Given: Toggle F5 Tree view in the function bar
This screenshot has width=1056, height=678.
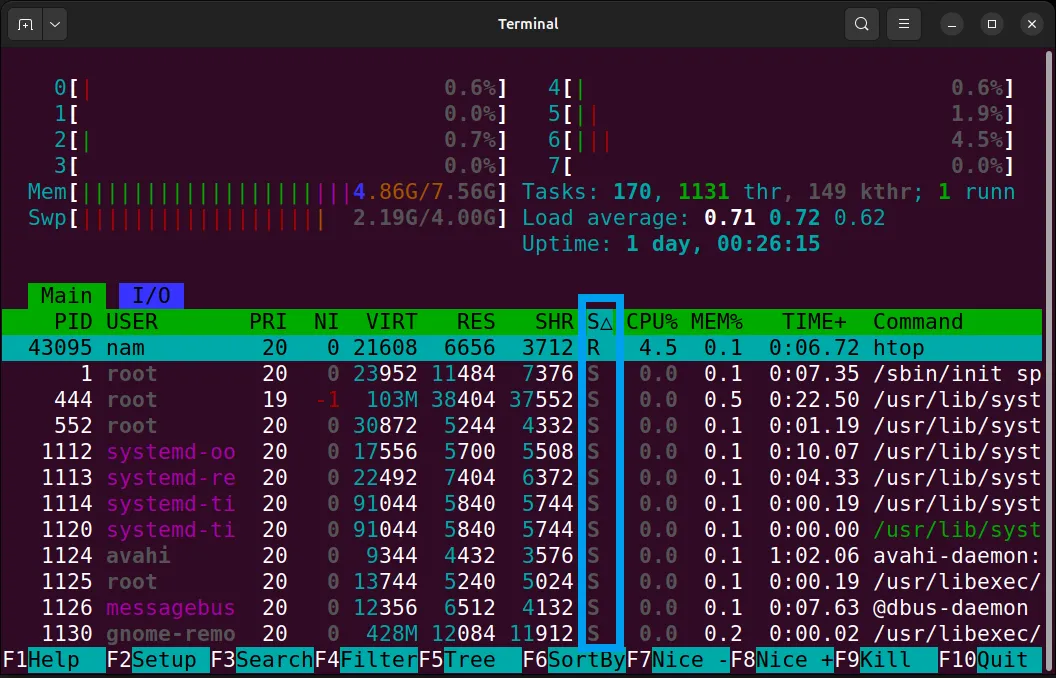Looking at the screenshot, I should click(x=470, y=660).
